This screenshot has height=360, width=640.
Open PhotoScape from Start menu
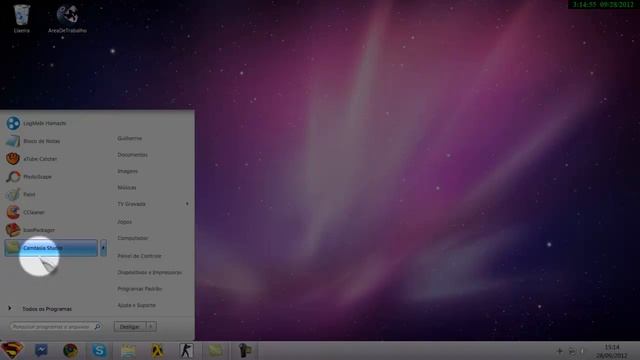tap(51, 177)
